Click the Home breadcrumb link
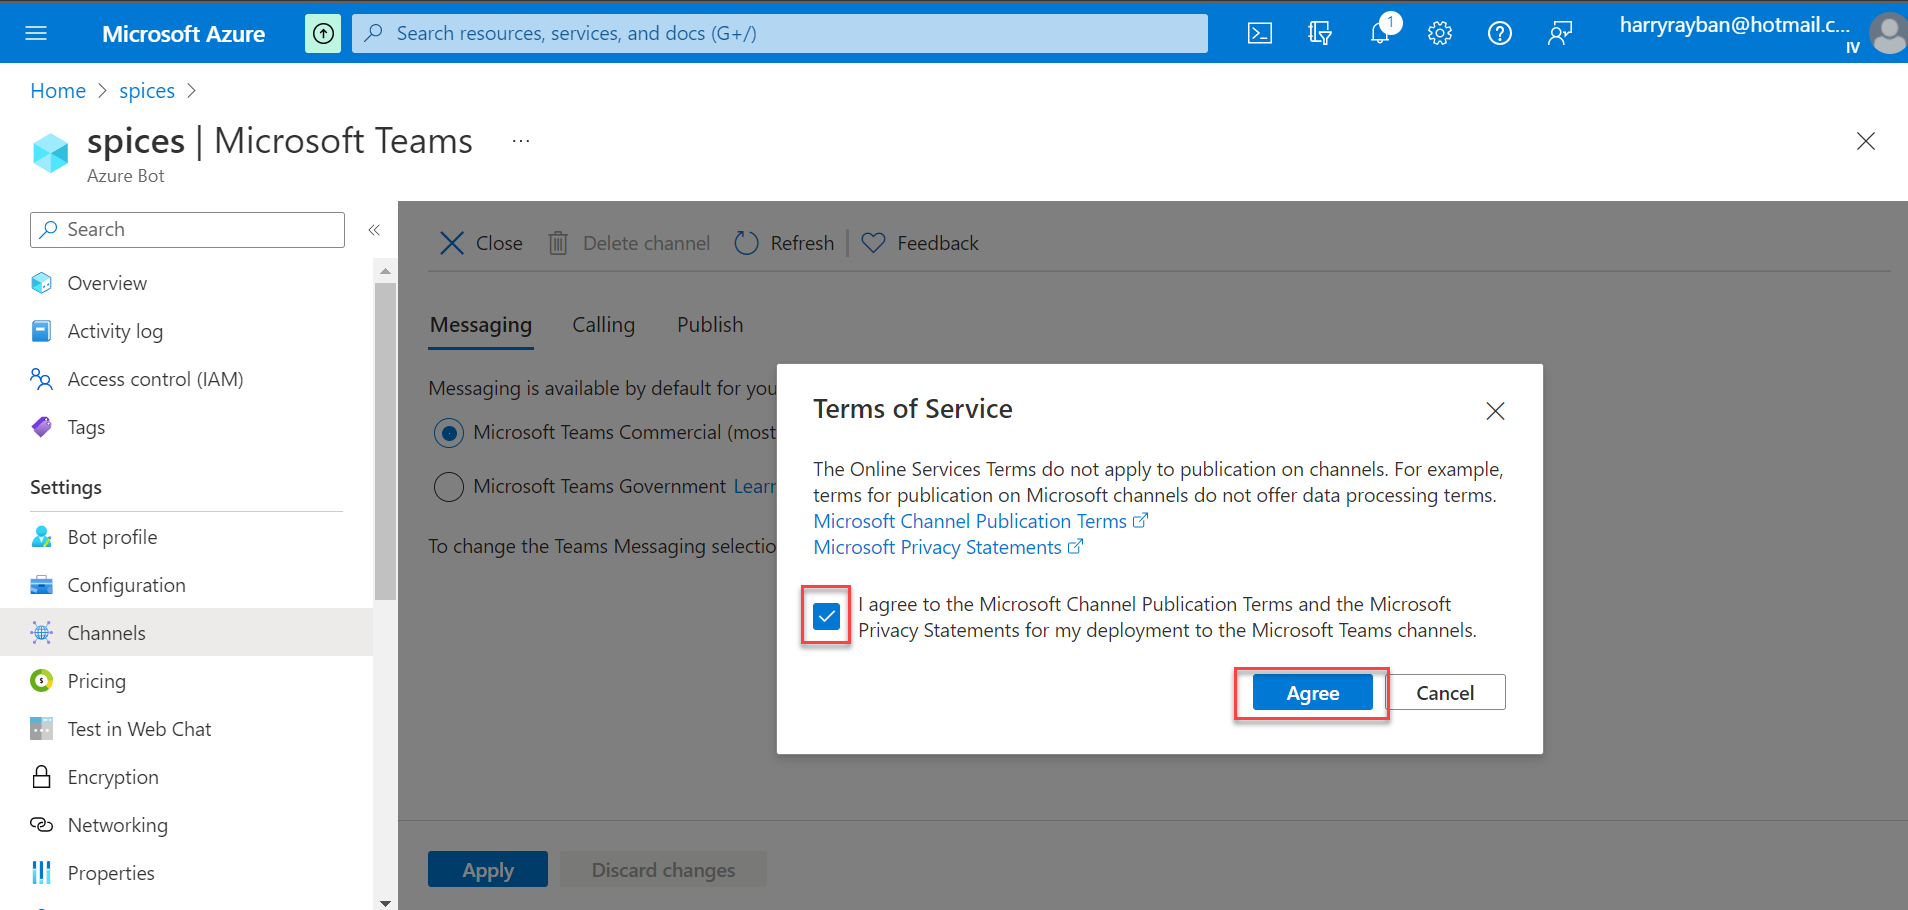The height and width of the screenshot is (910, 1908). (x=58, y=91)
